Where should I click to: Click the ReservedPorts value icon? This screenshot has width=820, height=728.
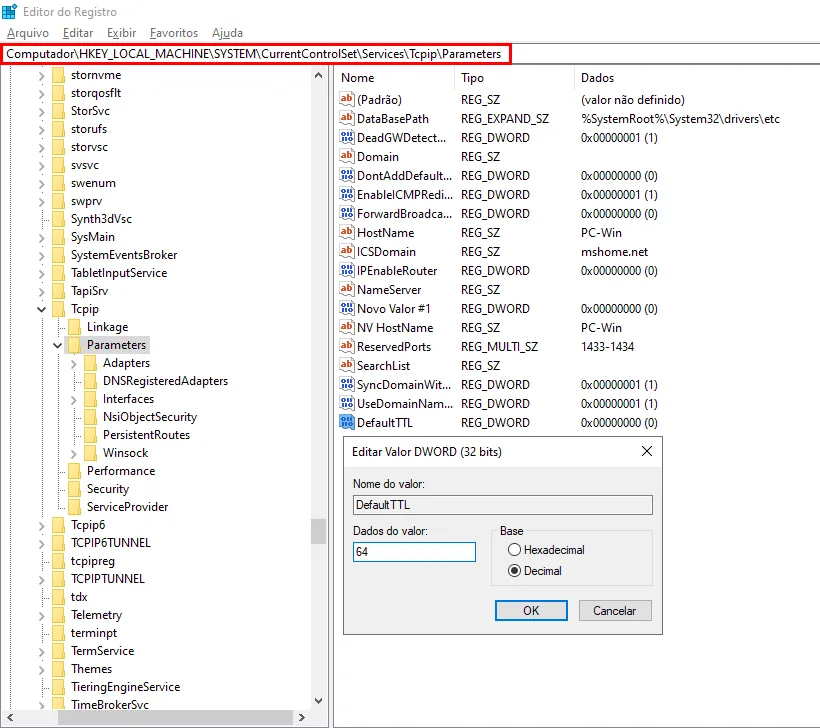[346, 346]
